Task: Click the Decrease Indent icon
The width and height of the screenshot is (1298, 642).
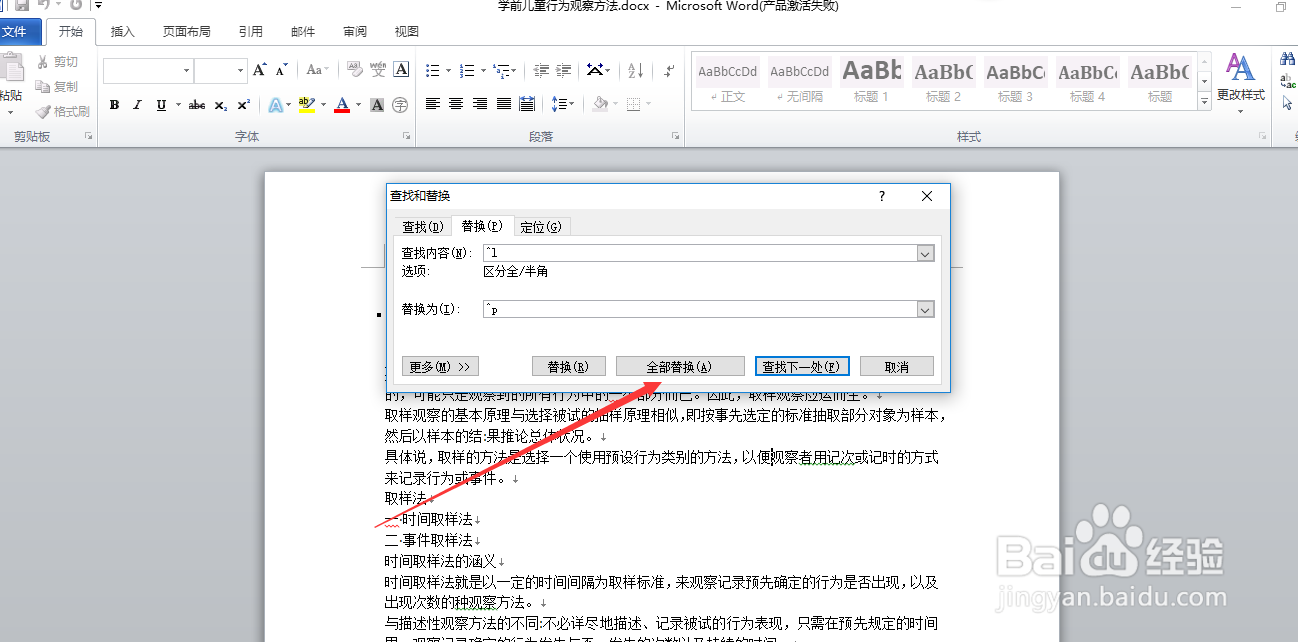Action: tap(541, 70)
